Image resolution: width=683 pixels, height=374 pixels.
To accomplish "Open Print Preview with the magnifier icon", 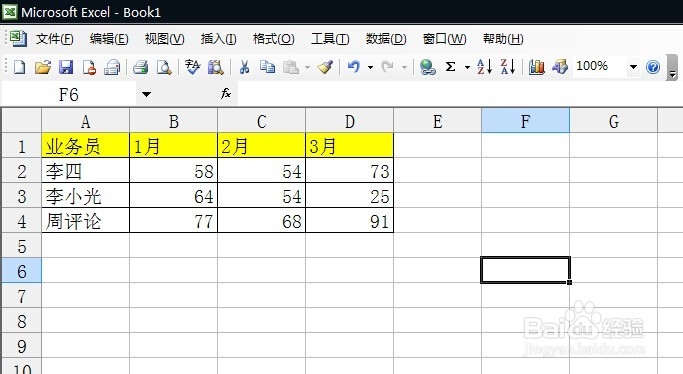I will coord(164,67).
